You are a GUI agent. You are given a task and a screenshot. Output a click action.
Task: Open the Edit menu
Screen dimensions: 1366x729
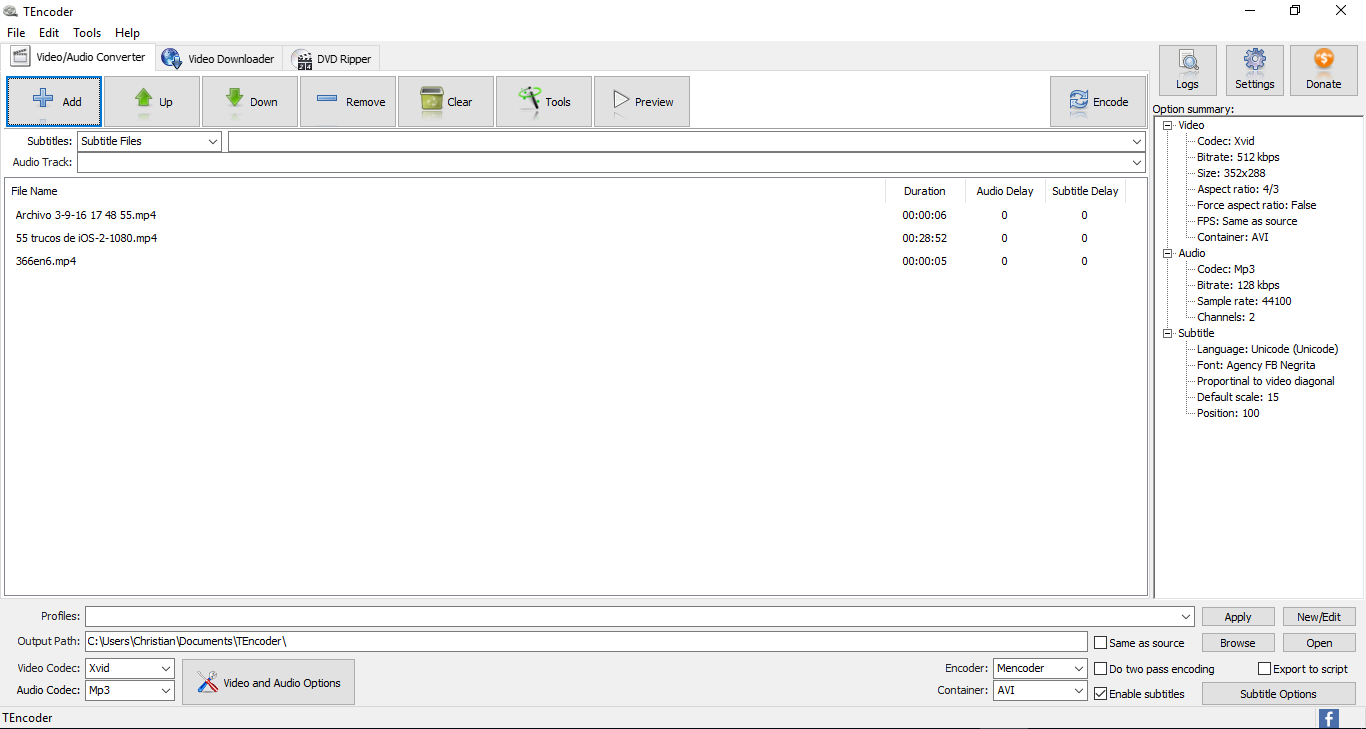pos(49,33)
